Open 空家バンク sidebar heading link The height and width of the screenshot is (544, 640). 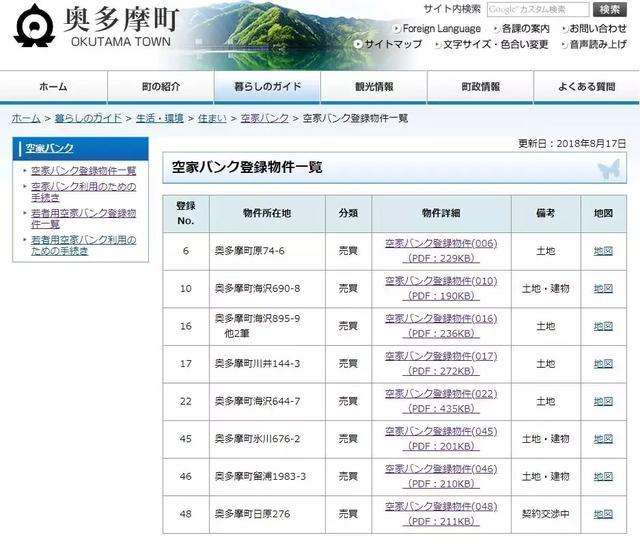[x=49, y=148]
